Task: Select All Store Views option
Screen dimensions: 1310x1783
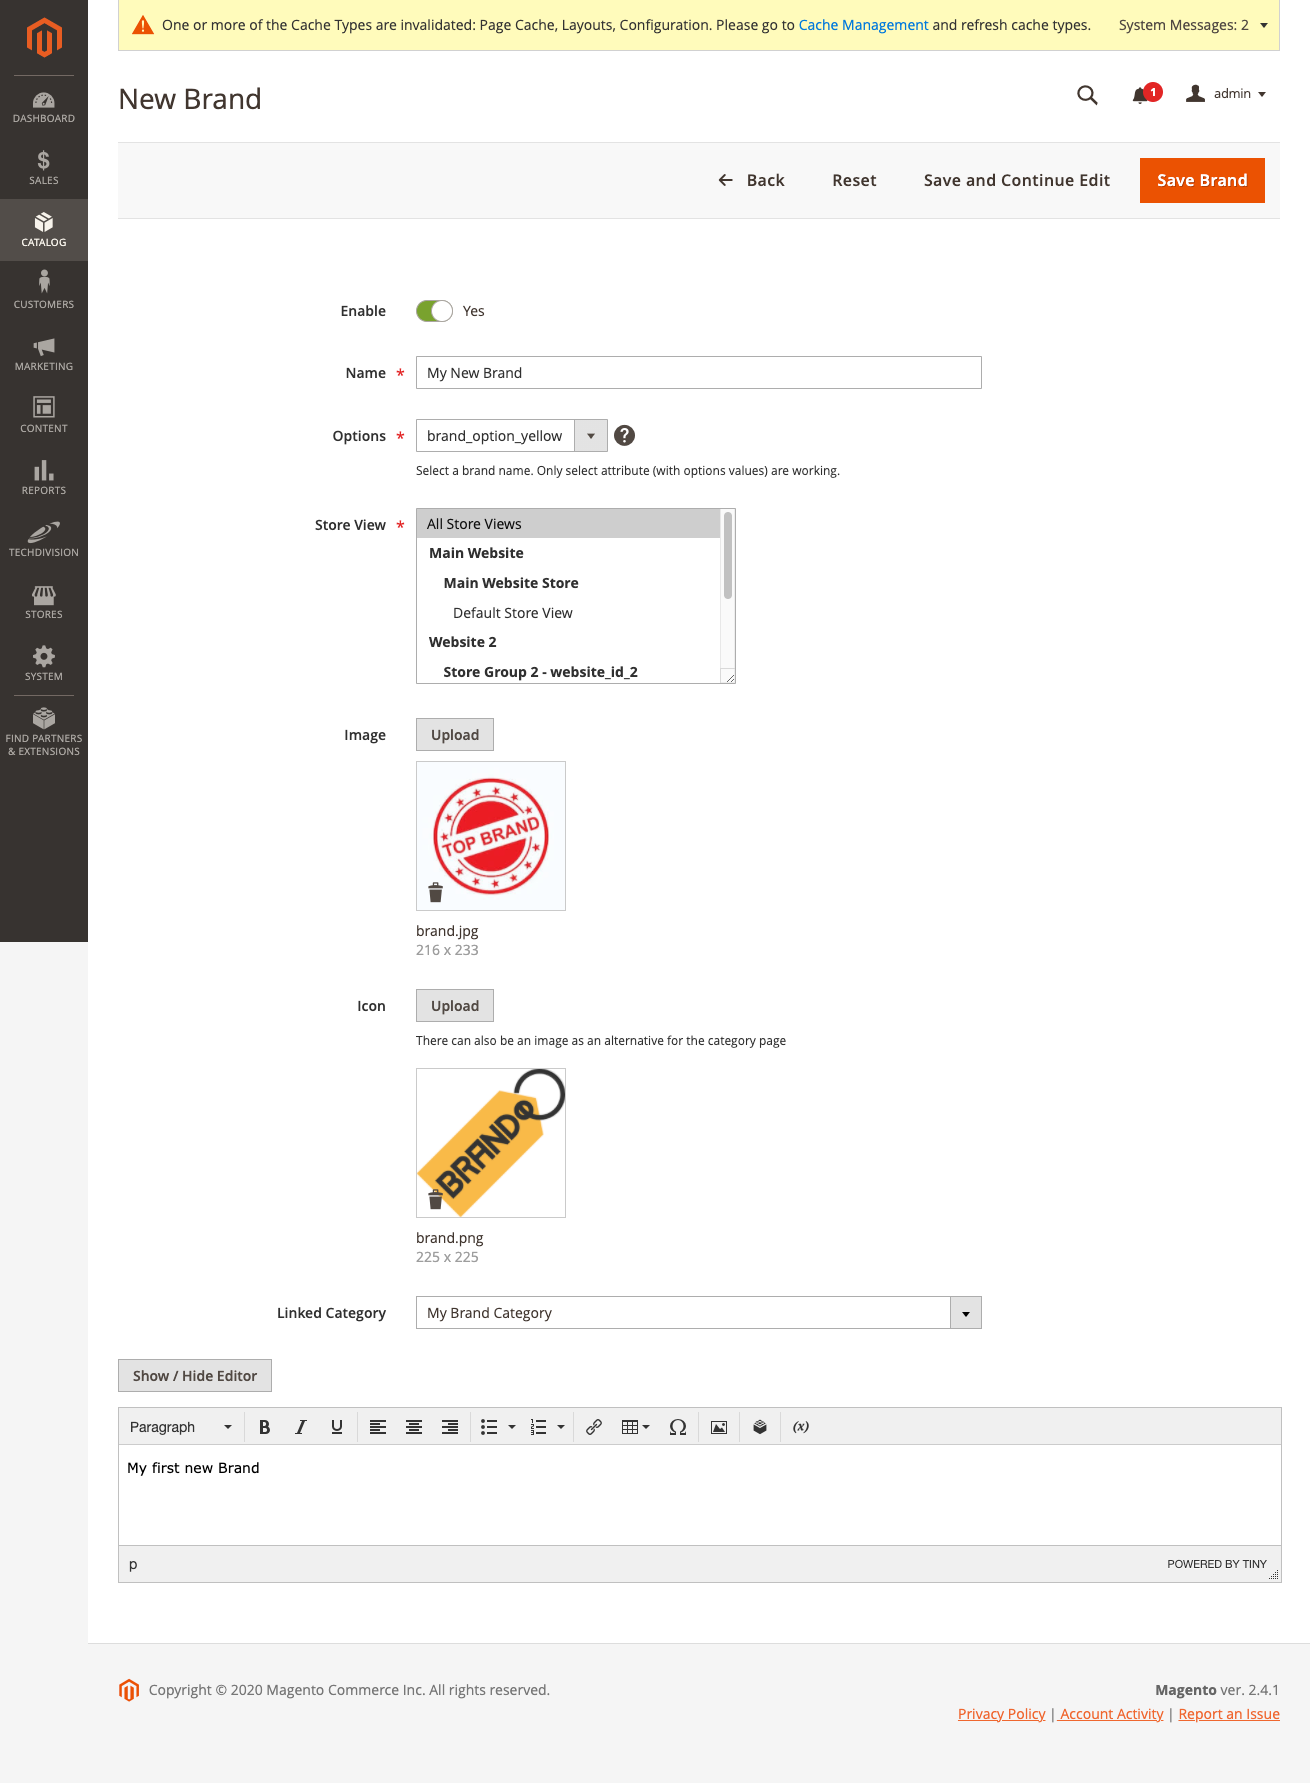Action: tap(568, 524)
